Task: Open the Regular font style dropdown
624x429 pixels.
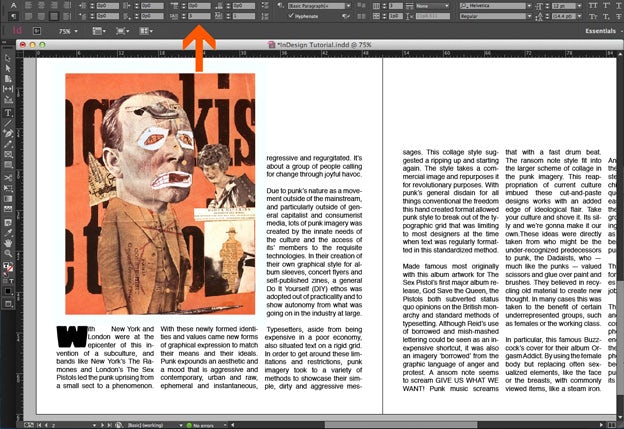Action: [529, 16]
